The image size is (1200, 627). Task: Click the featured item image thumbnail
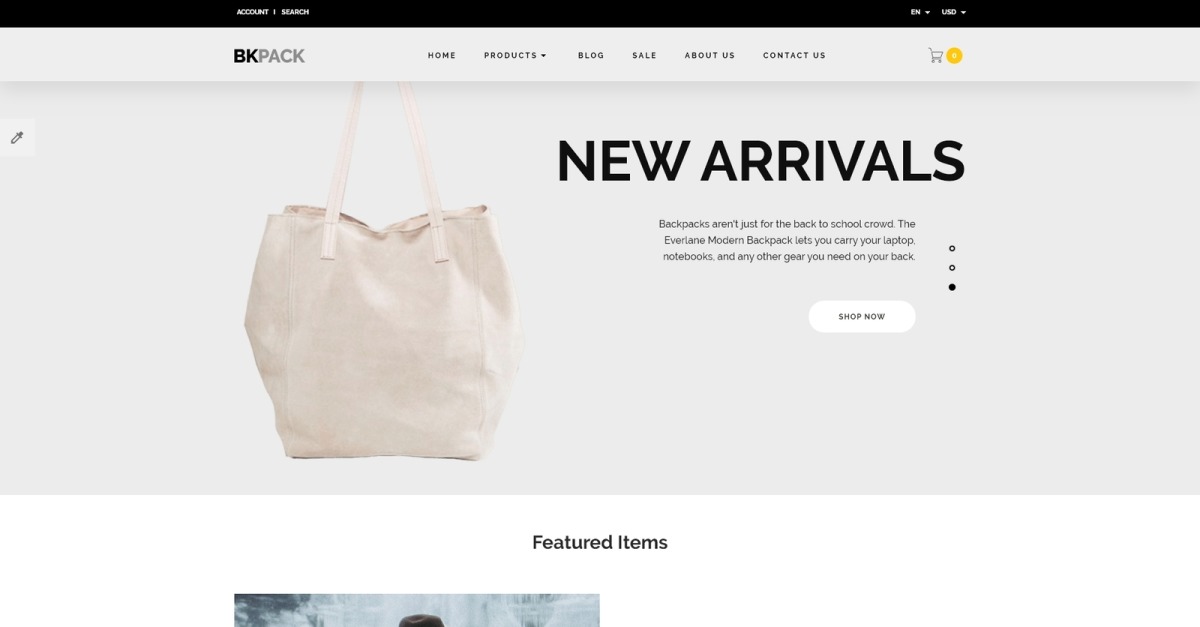[417, 610]
